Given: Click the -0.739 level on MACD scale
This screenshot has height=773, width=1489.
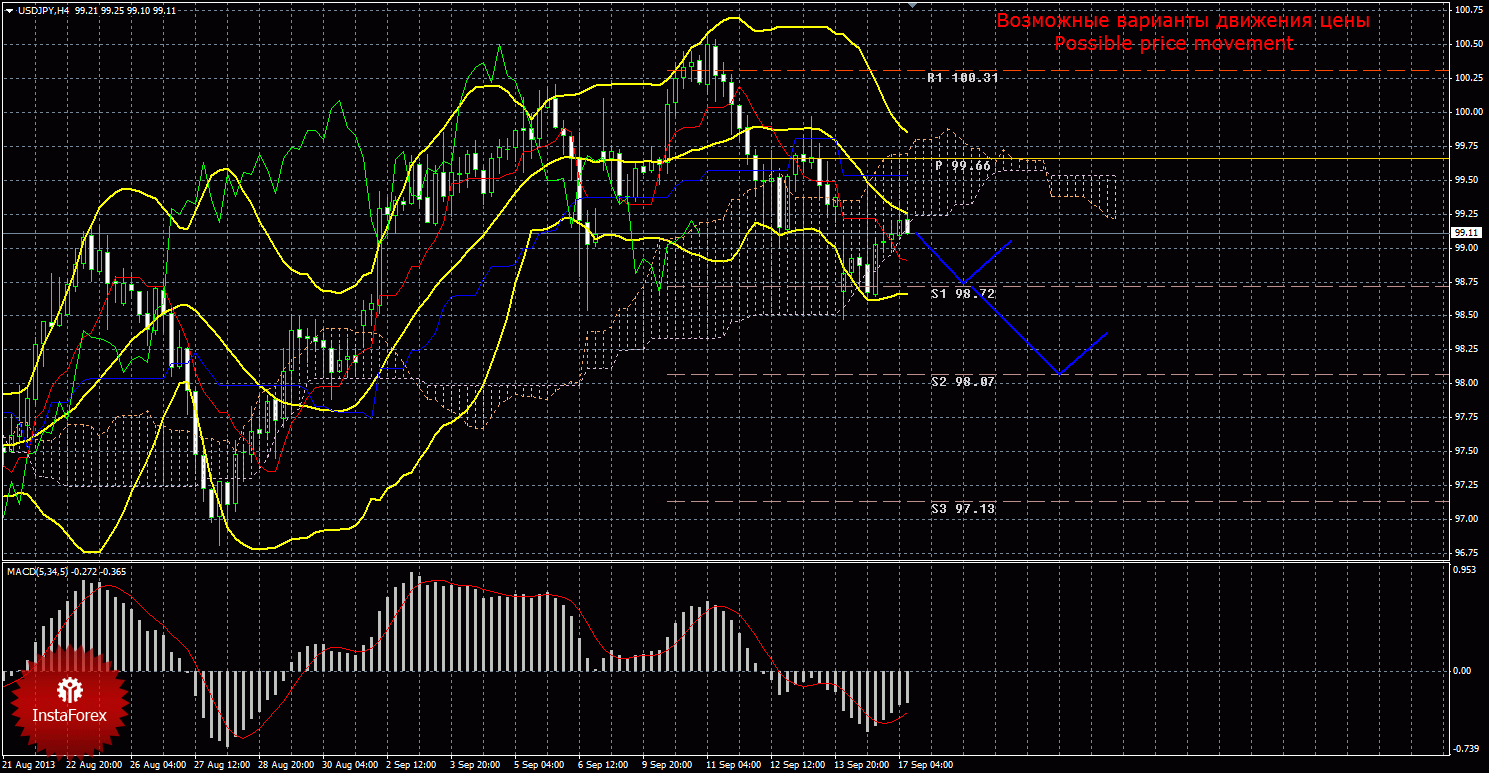Looking at the screenshot, I should click(x=1466, y=748).
